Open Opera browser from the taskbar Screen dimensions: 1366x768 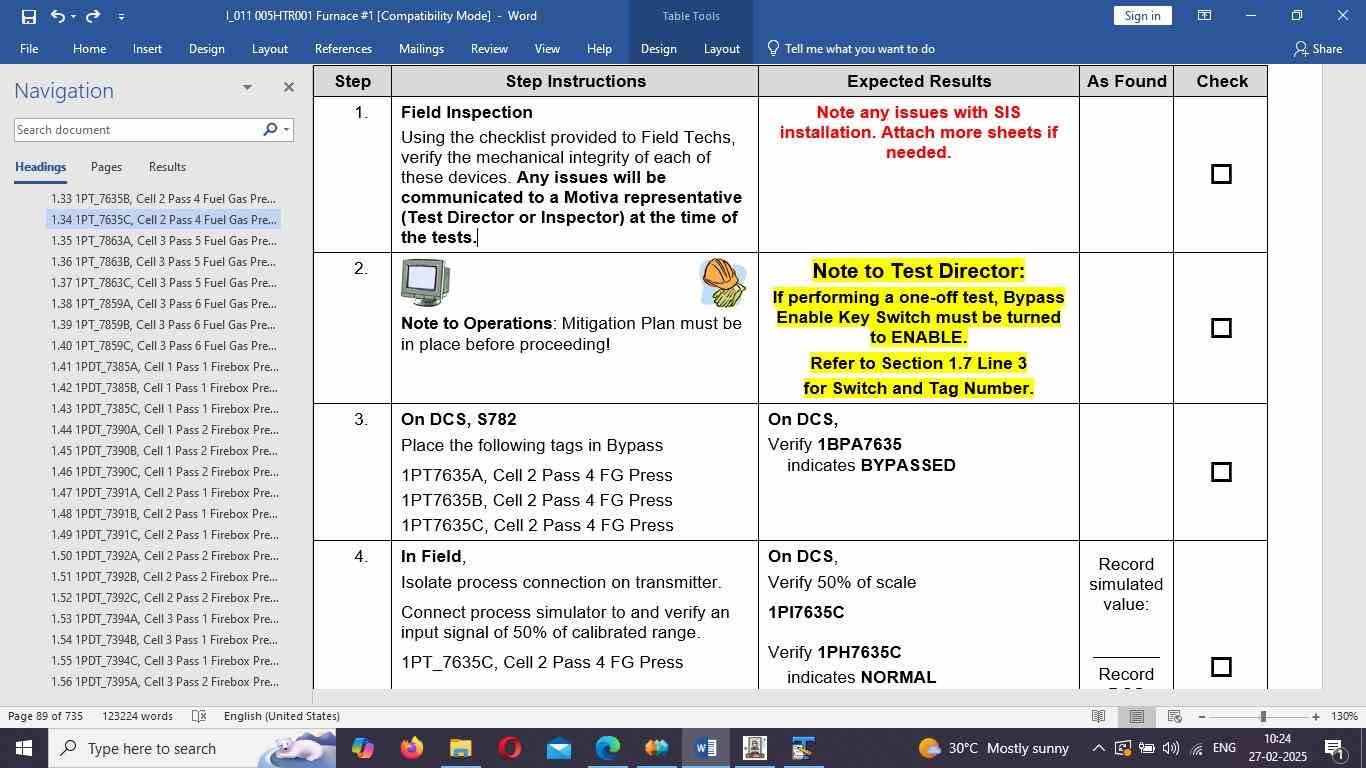point(510,748)
